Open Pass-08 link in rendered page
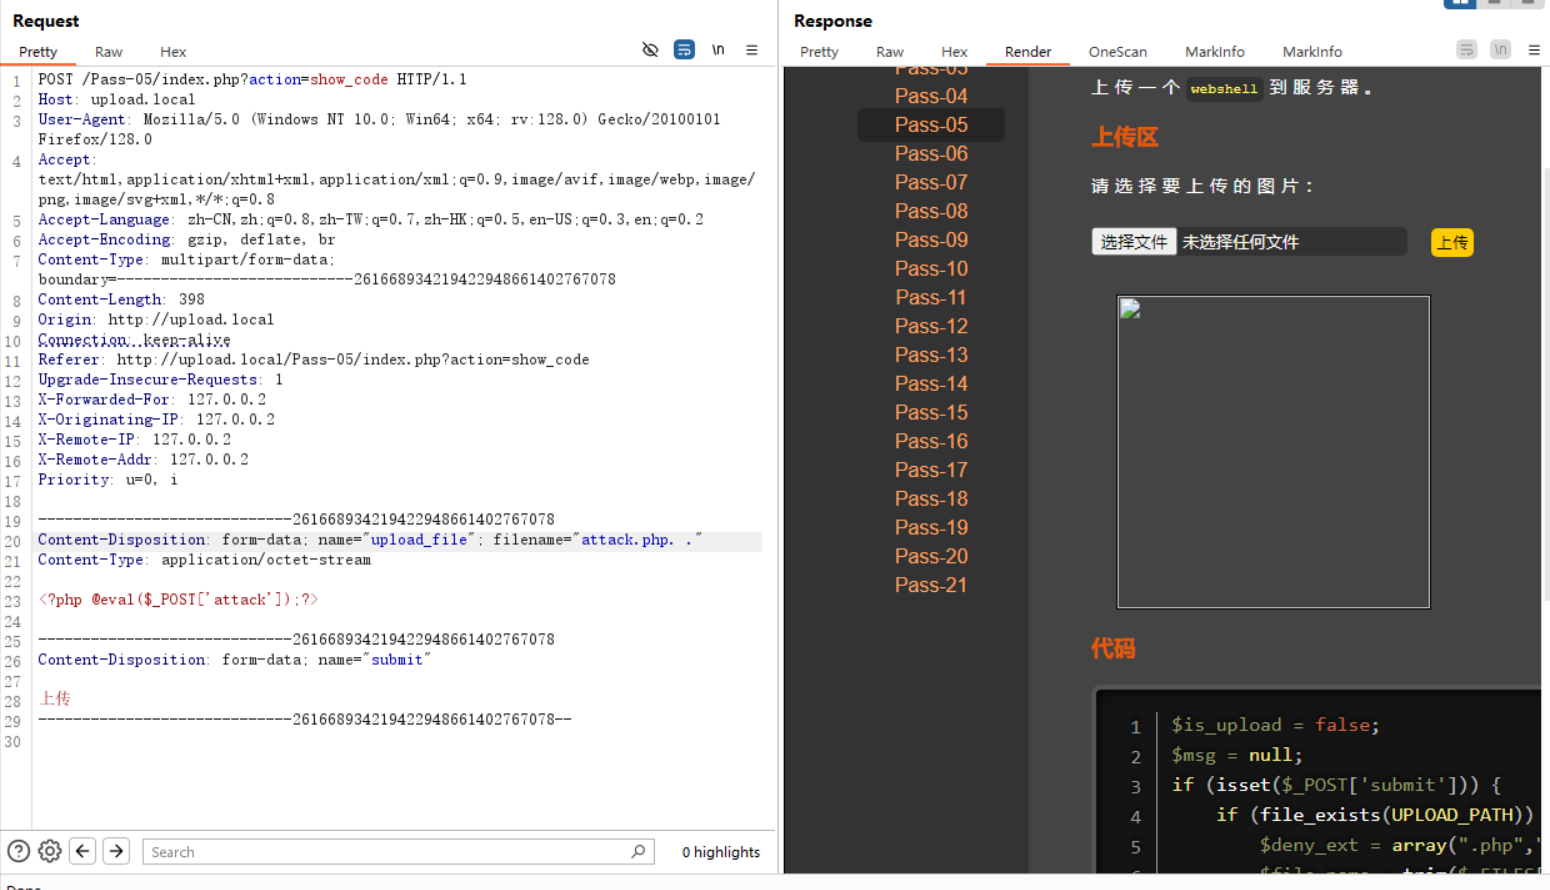The image size is (1550, 890). click(931, 211)
